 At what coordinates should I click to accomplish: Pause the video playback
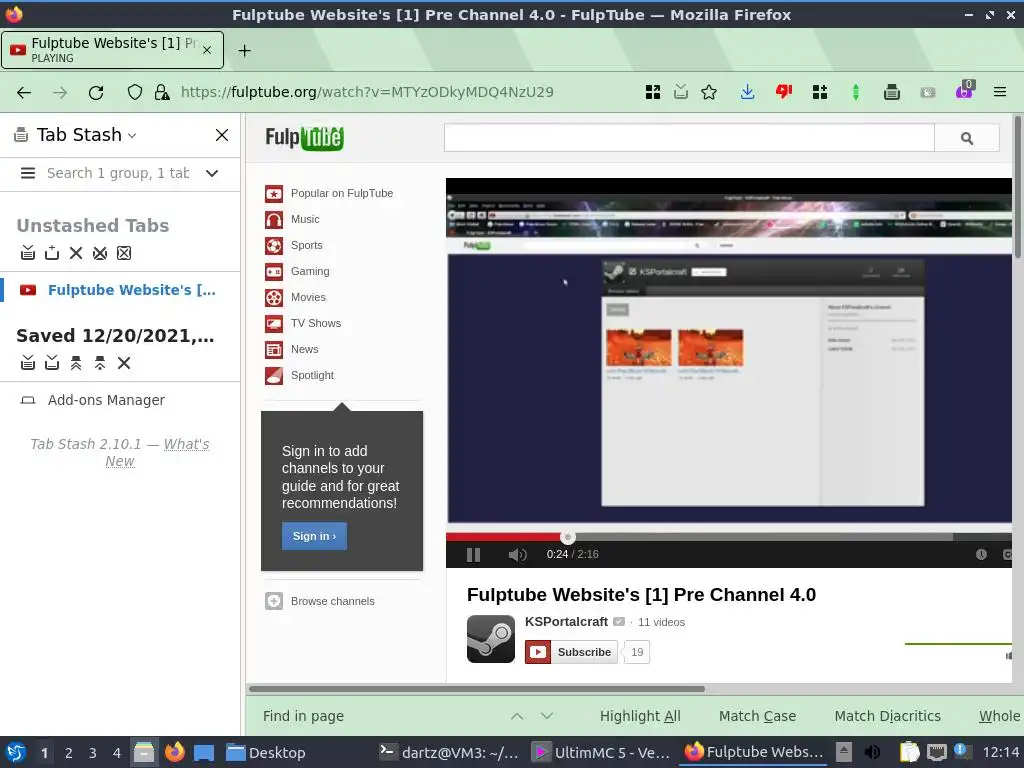click(x=473, y=554)
